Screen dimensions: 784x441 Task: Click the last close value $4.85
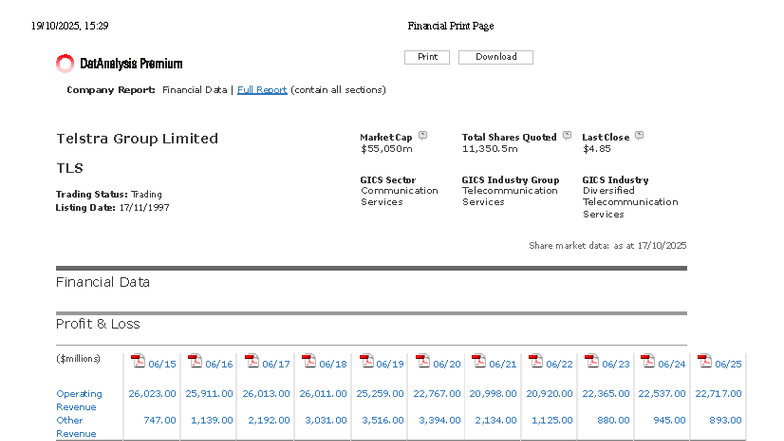(x=597, y=149)
